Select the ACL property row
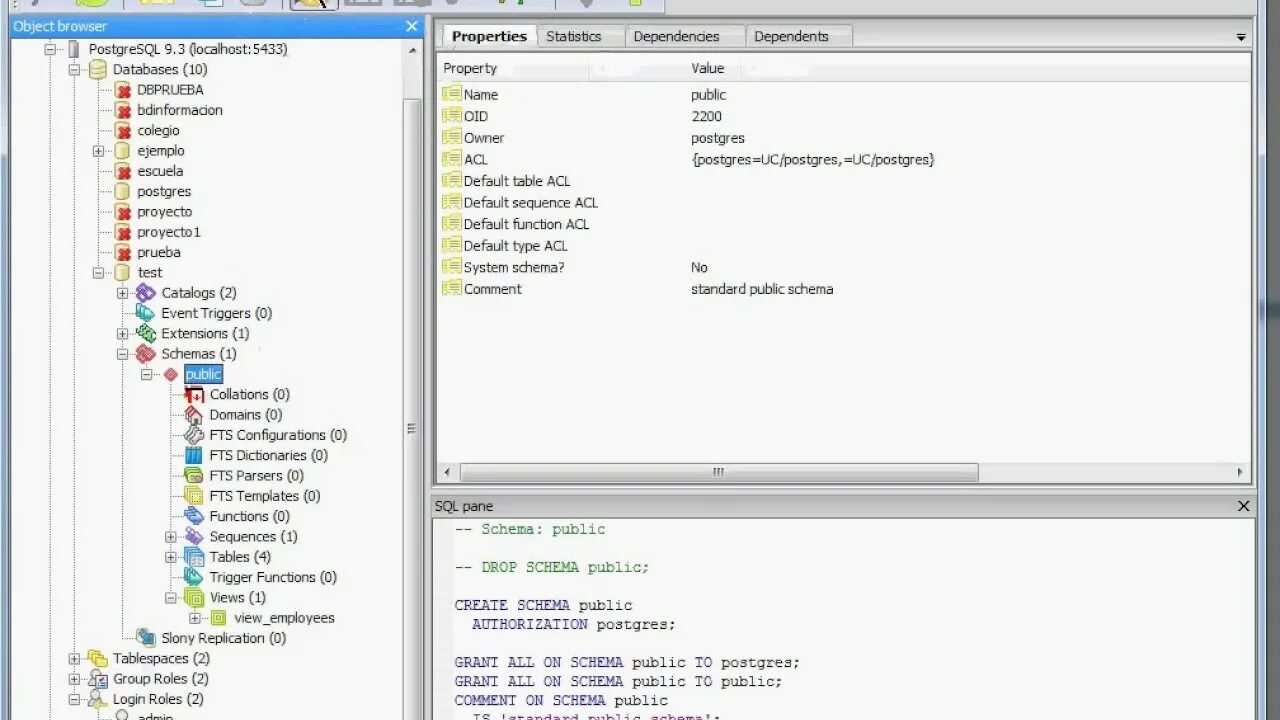1280x720 pixels. point(844,159)
